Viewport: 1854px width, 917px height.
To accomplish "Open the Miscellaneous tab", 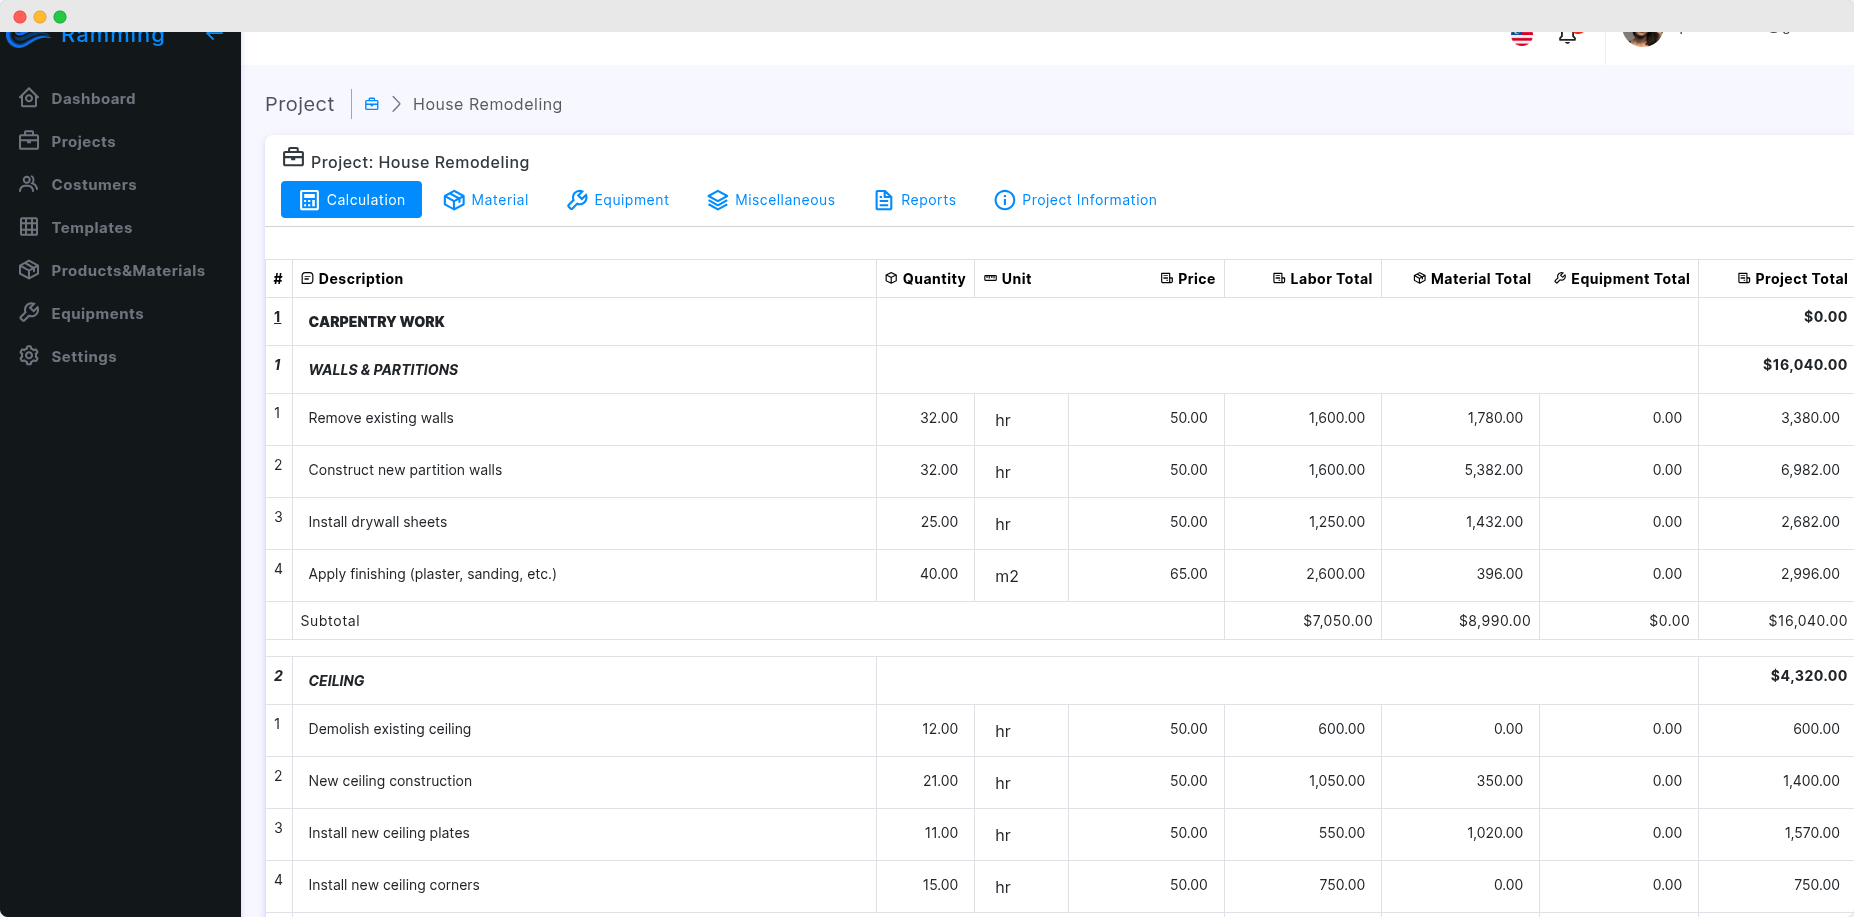I will pyautogui.click(x=771, y=200).
